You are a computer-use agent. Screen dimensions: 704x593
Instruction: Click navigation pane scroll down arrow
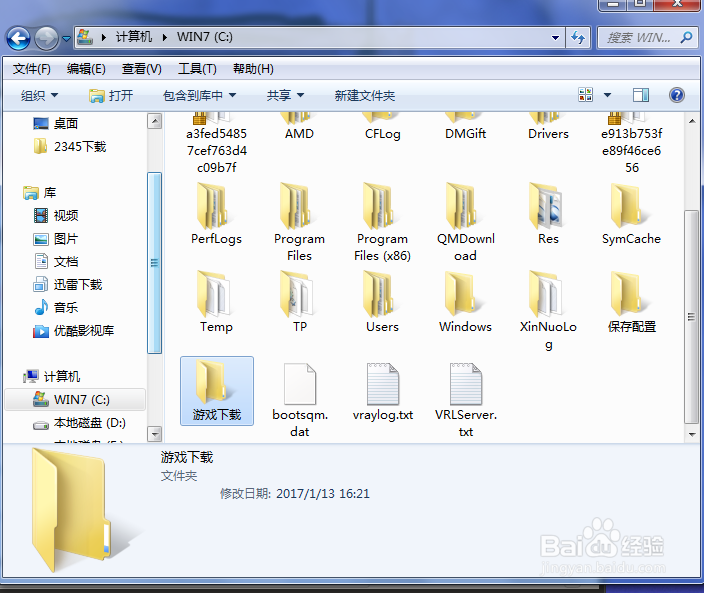click(154, 434)
